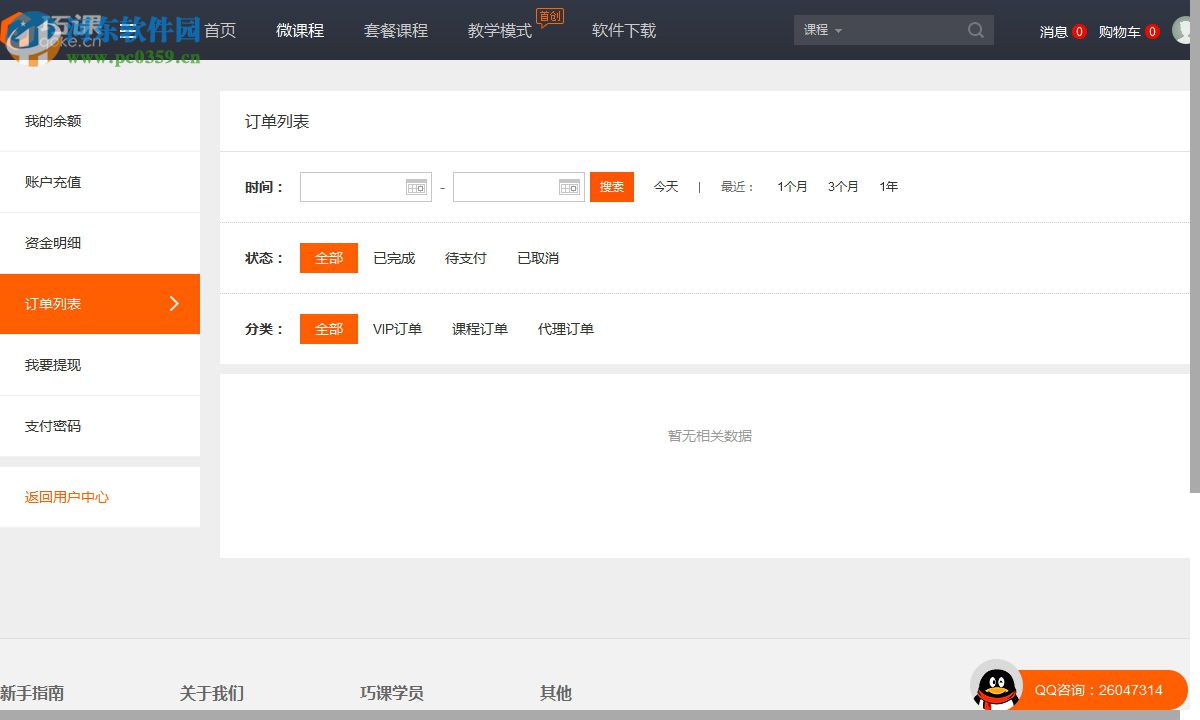Switch to 套餐课程 in top navigation

pos(396,30)
